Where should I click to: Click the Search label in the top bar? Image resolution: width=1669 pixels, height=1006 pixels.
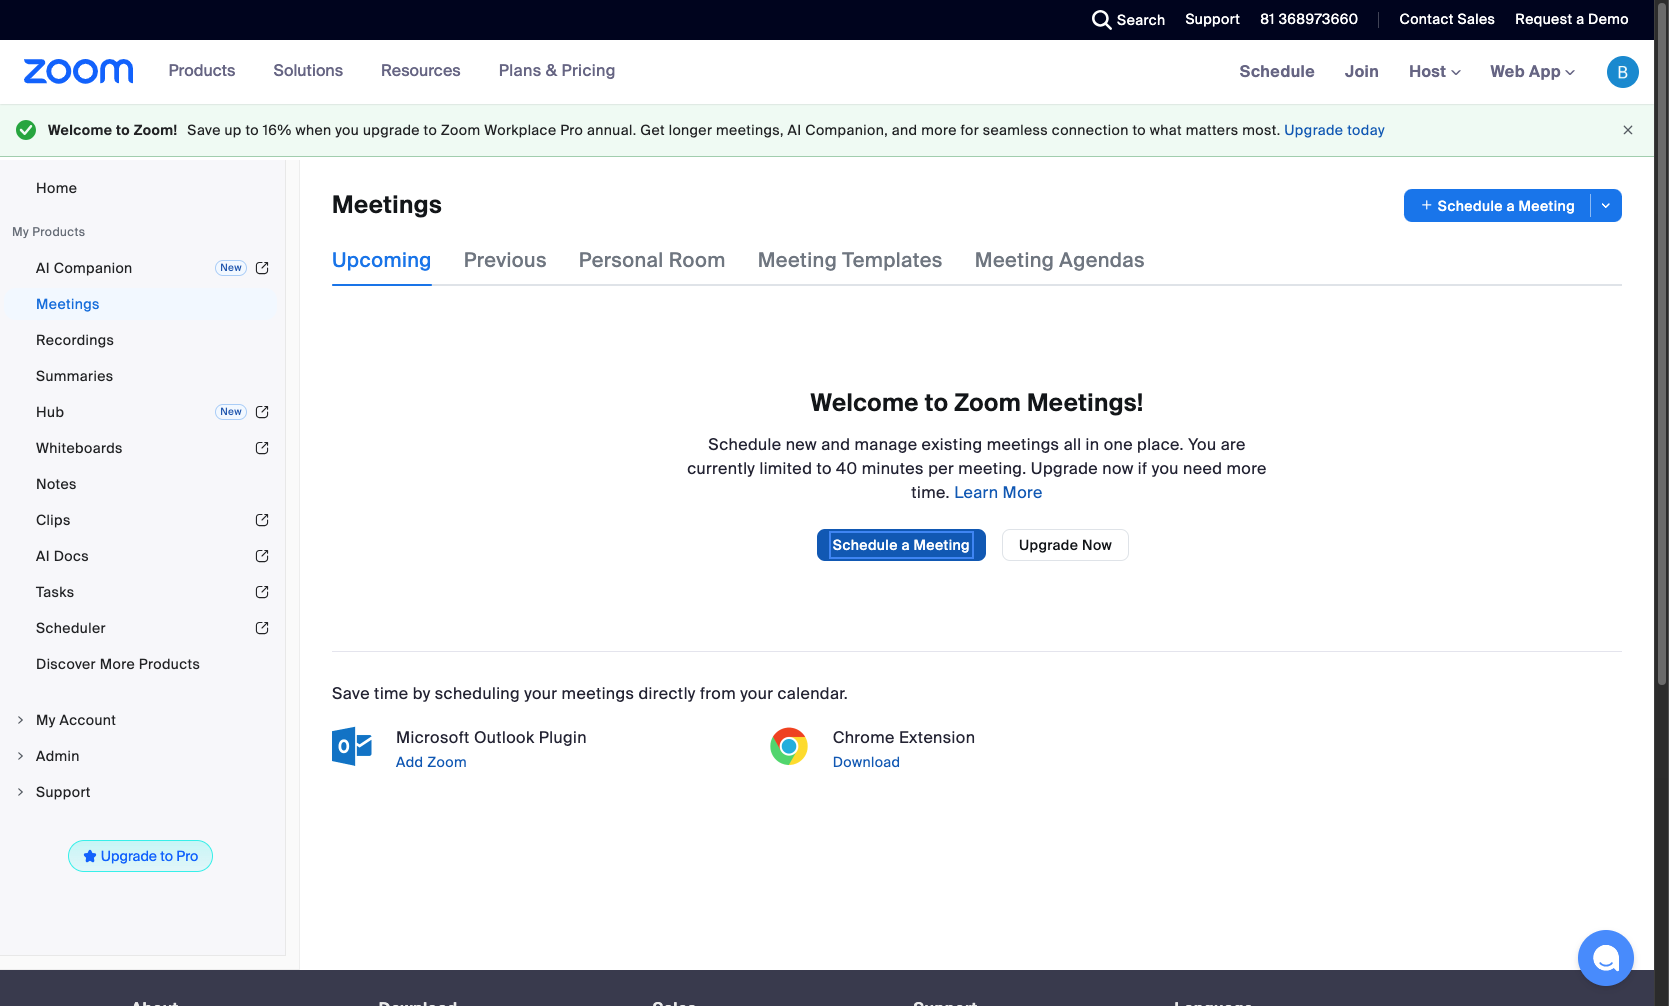1141,20
